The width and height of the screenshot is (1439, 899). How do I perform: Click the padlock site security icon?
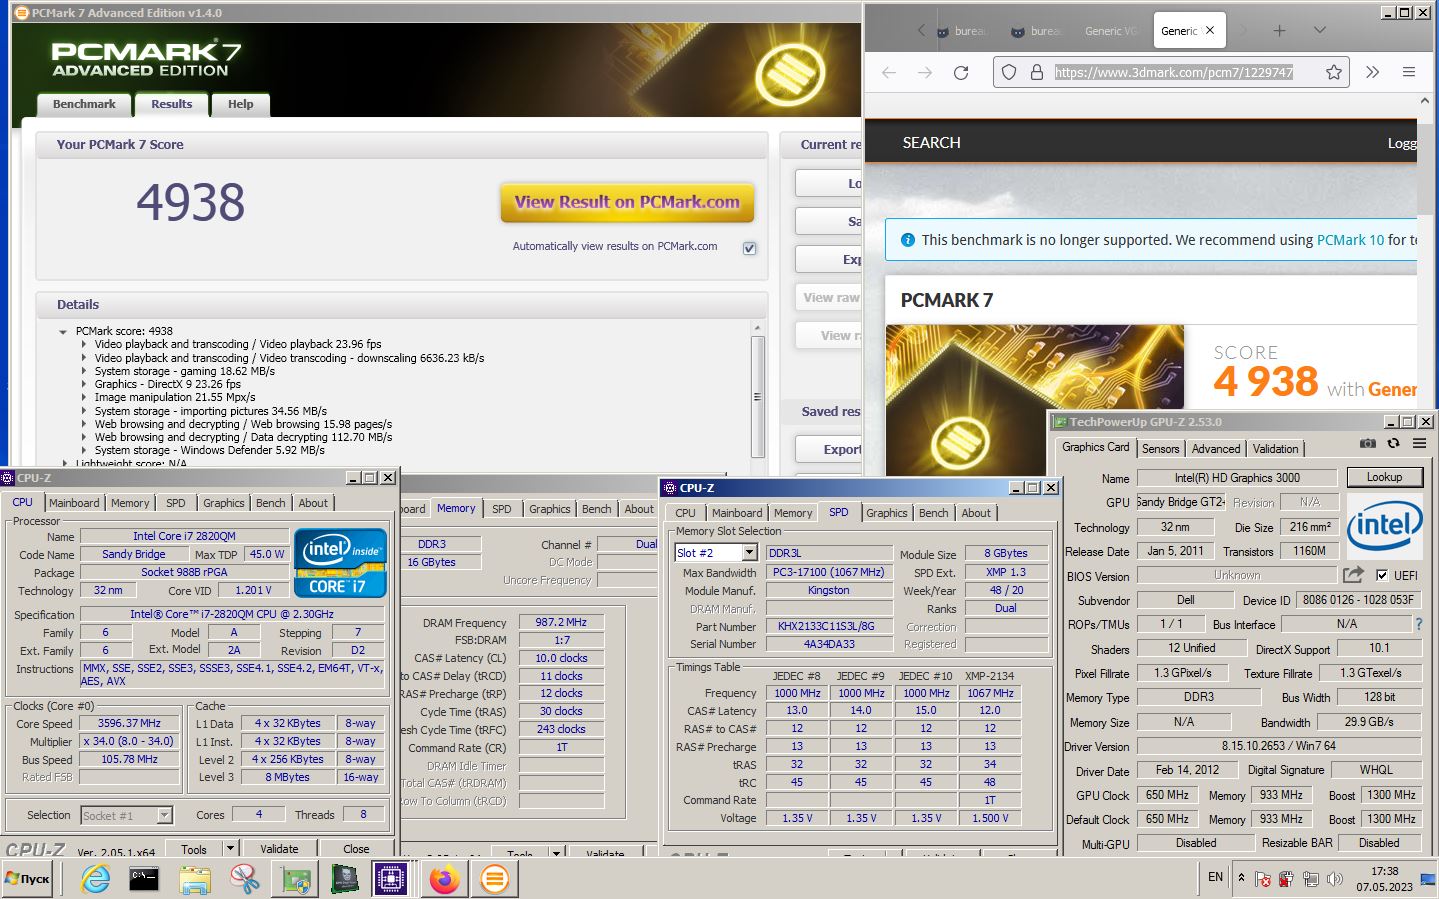click(x=1037, y=72)
